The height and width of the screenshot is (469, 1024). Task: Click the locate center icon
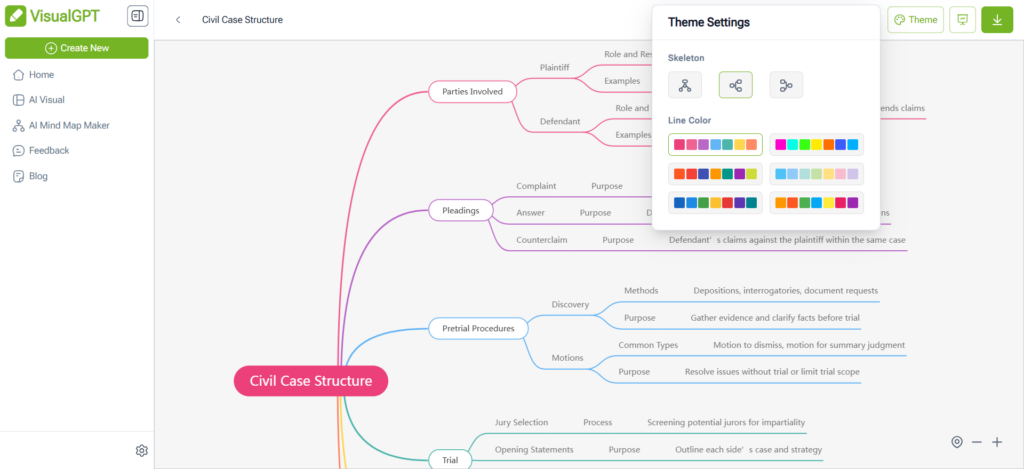tap(957, 442)
